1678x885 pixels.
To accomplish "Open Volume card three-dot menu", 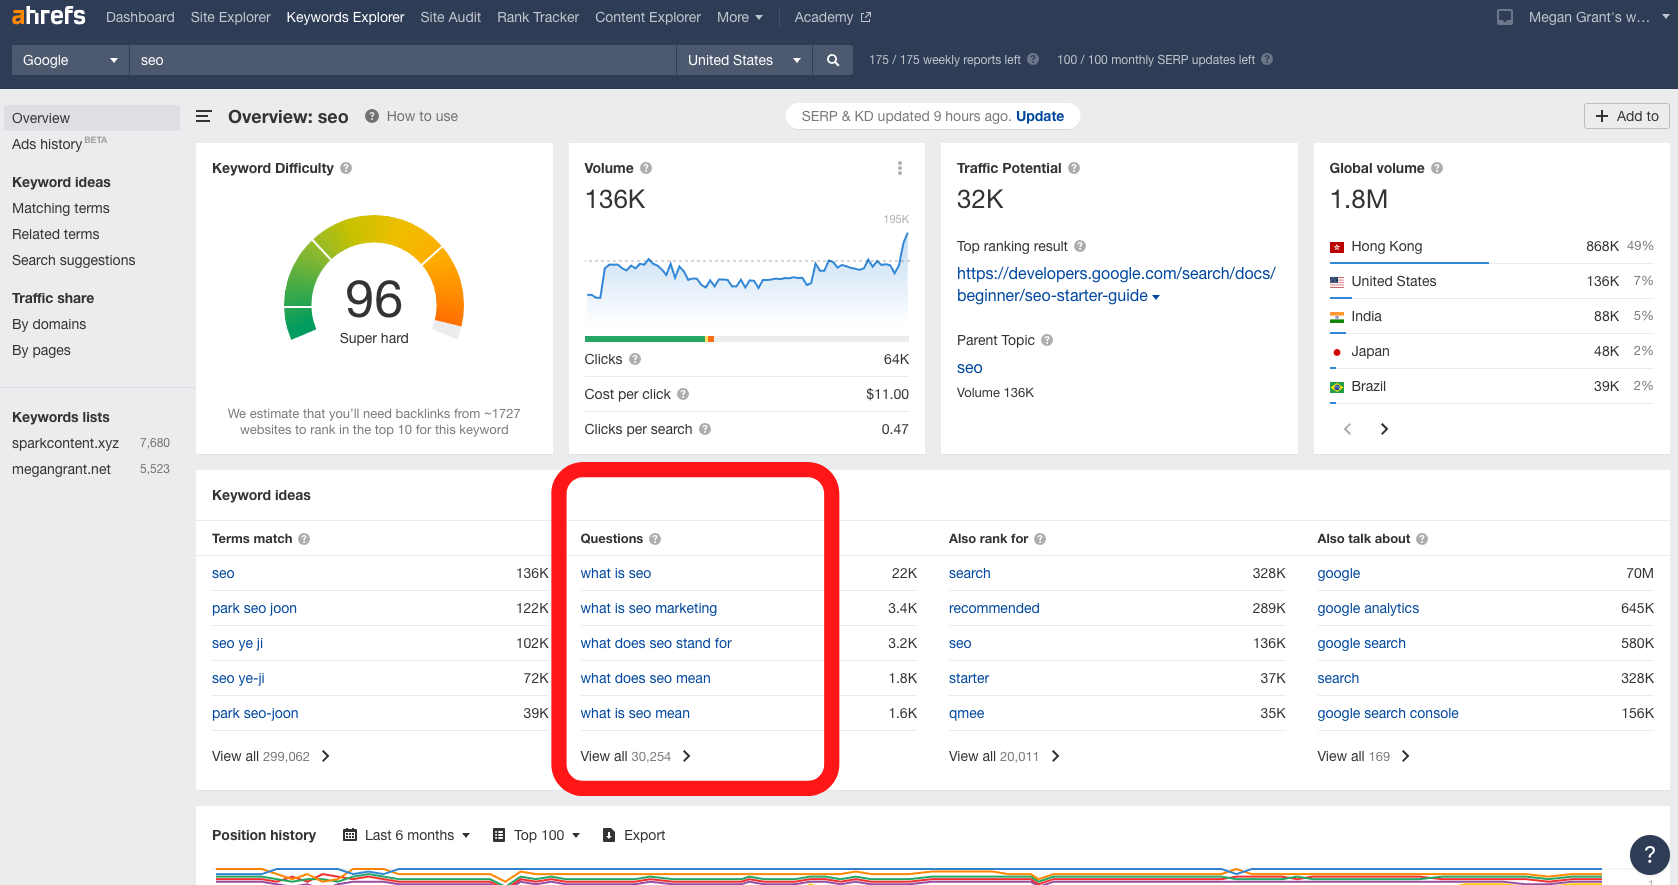I will pyautogui.click(x=900, y=168).
